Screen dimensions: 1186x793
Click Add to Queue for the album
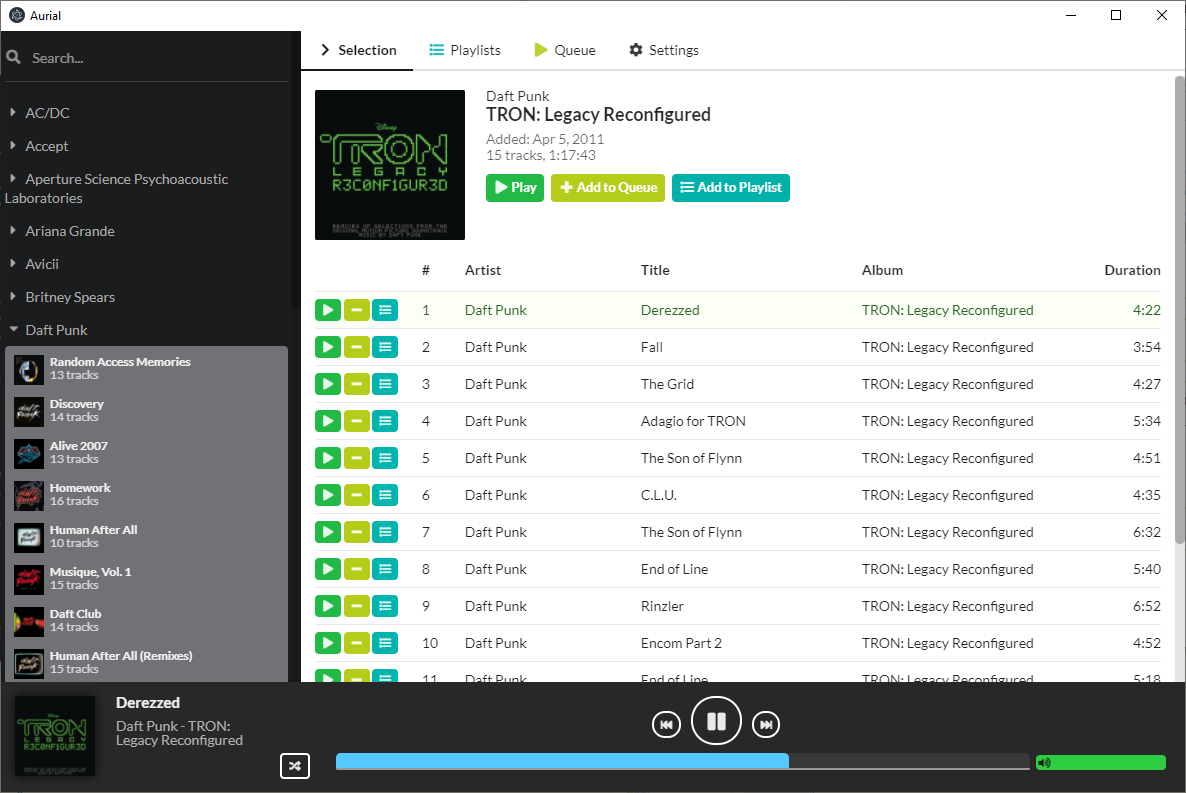point(608,188)
